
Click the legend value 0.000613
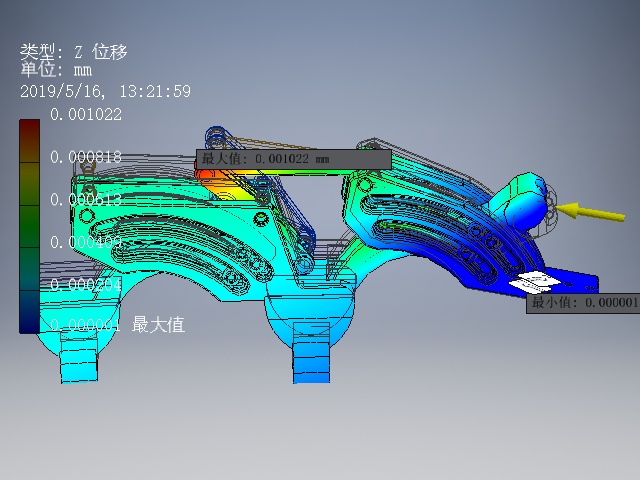click(x=86, y=200)
